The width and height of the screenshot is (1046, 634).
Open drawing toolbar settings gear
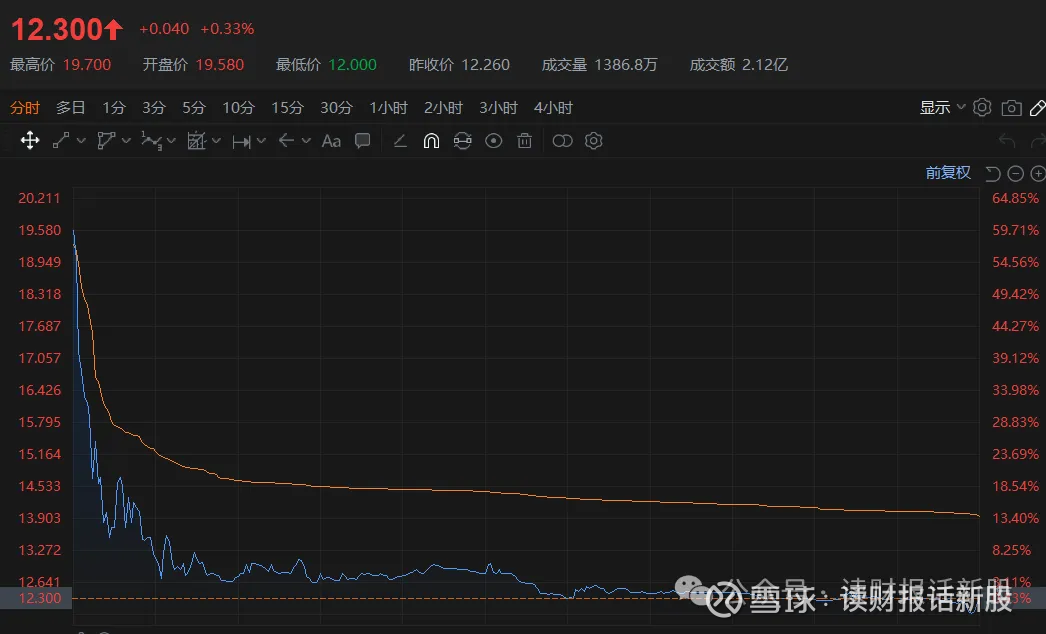click(594, 141)
